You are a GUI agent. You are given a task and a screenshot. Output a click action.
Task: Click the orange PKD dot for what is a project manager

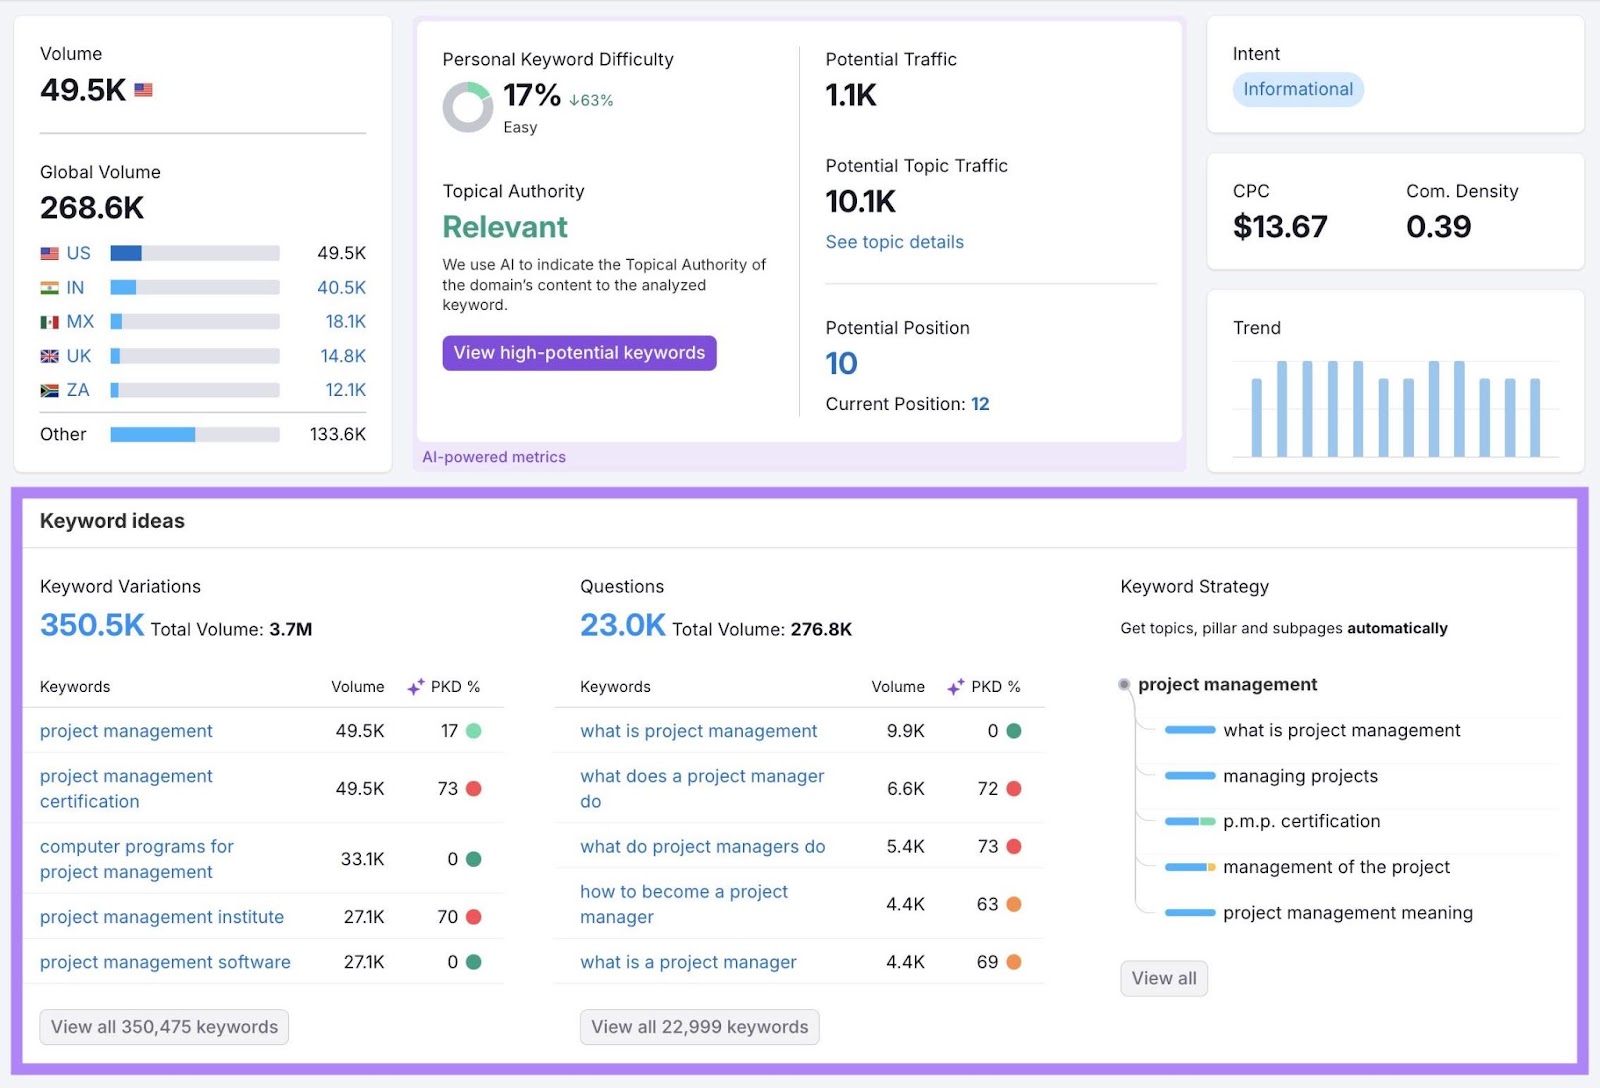(x=1013, y=961)
